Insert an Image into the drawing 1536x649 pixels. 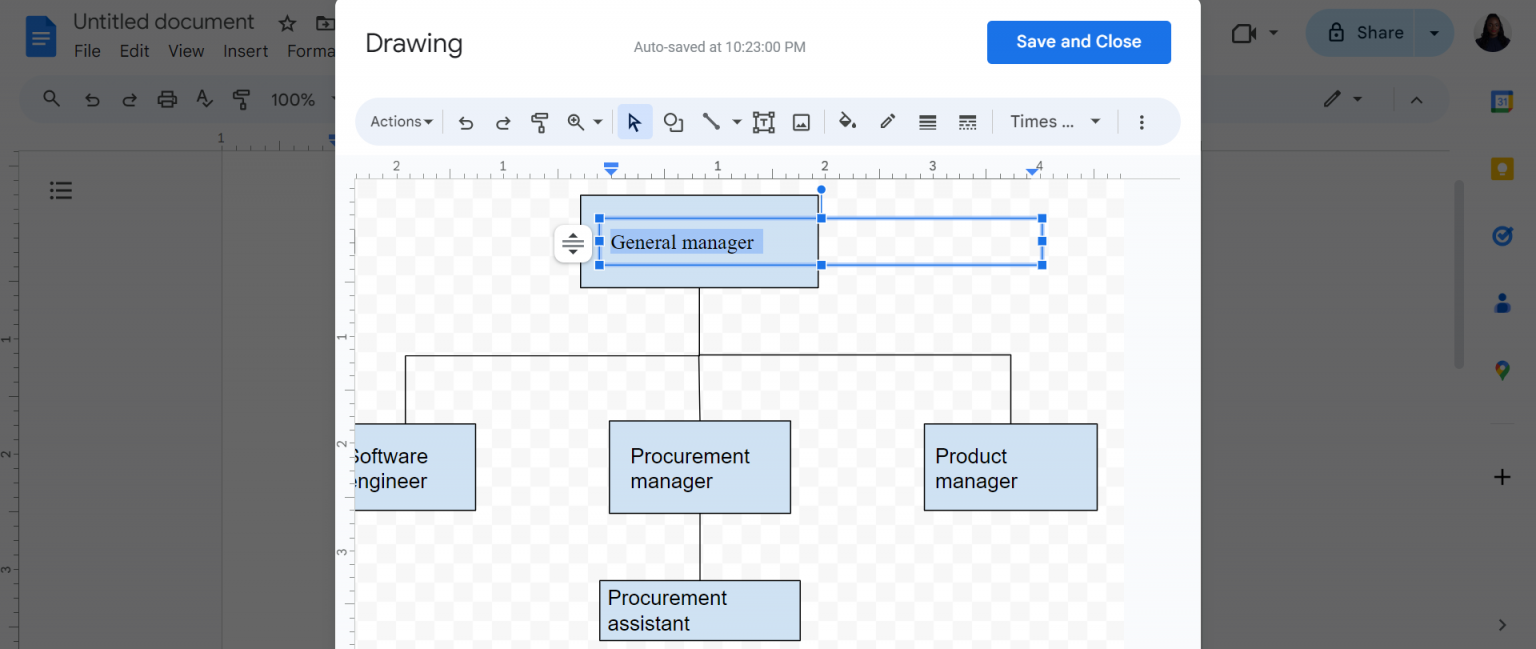801,121
